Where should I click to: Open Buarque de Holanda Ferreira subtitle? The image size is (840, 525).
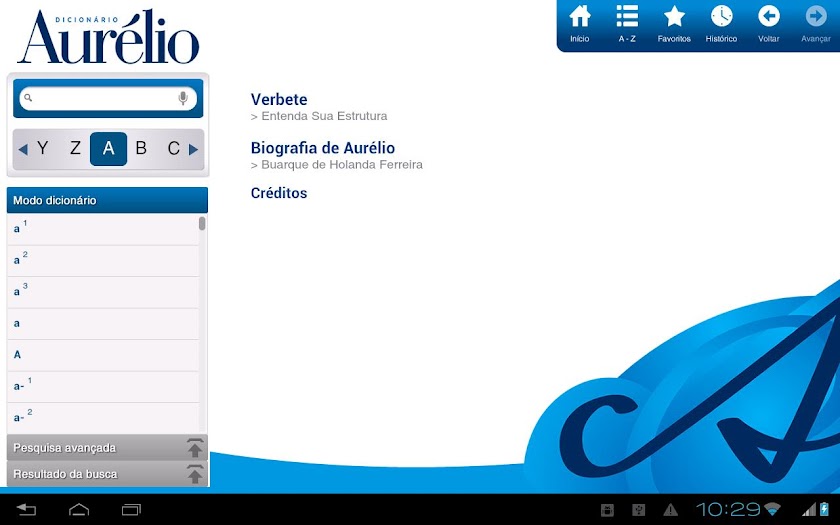[336, 165]
